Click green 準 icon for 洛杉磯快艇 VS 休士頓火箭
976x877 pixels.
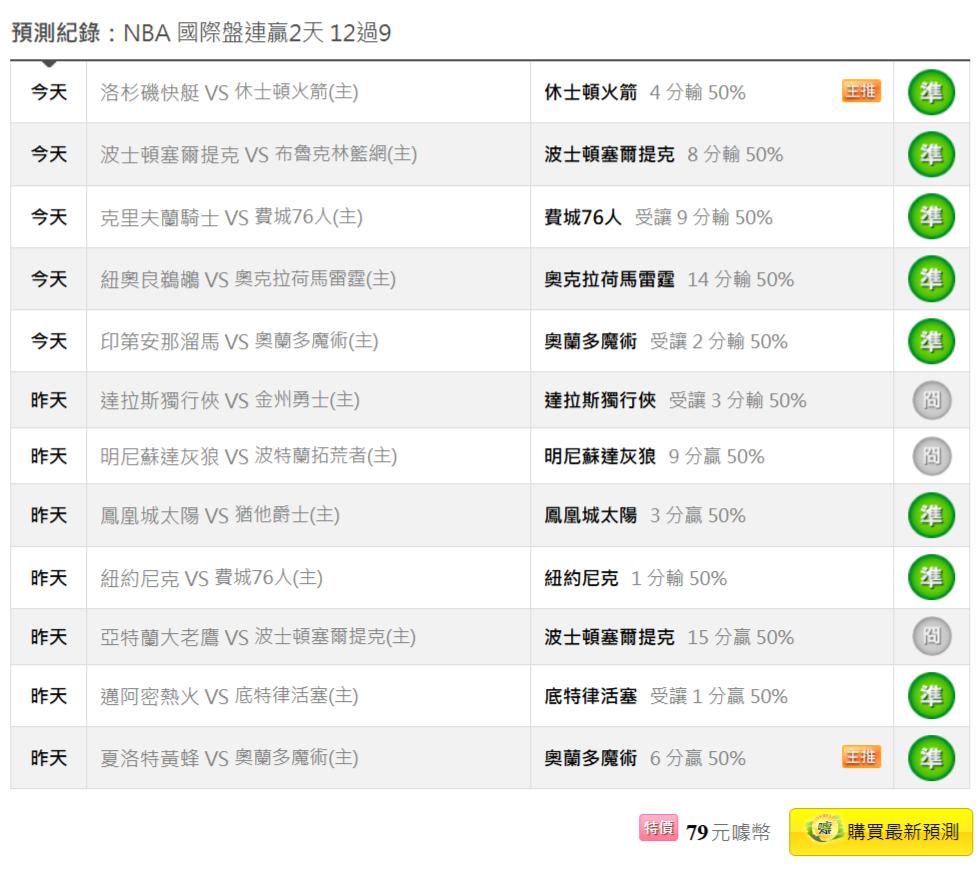(931, 93)
